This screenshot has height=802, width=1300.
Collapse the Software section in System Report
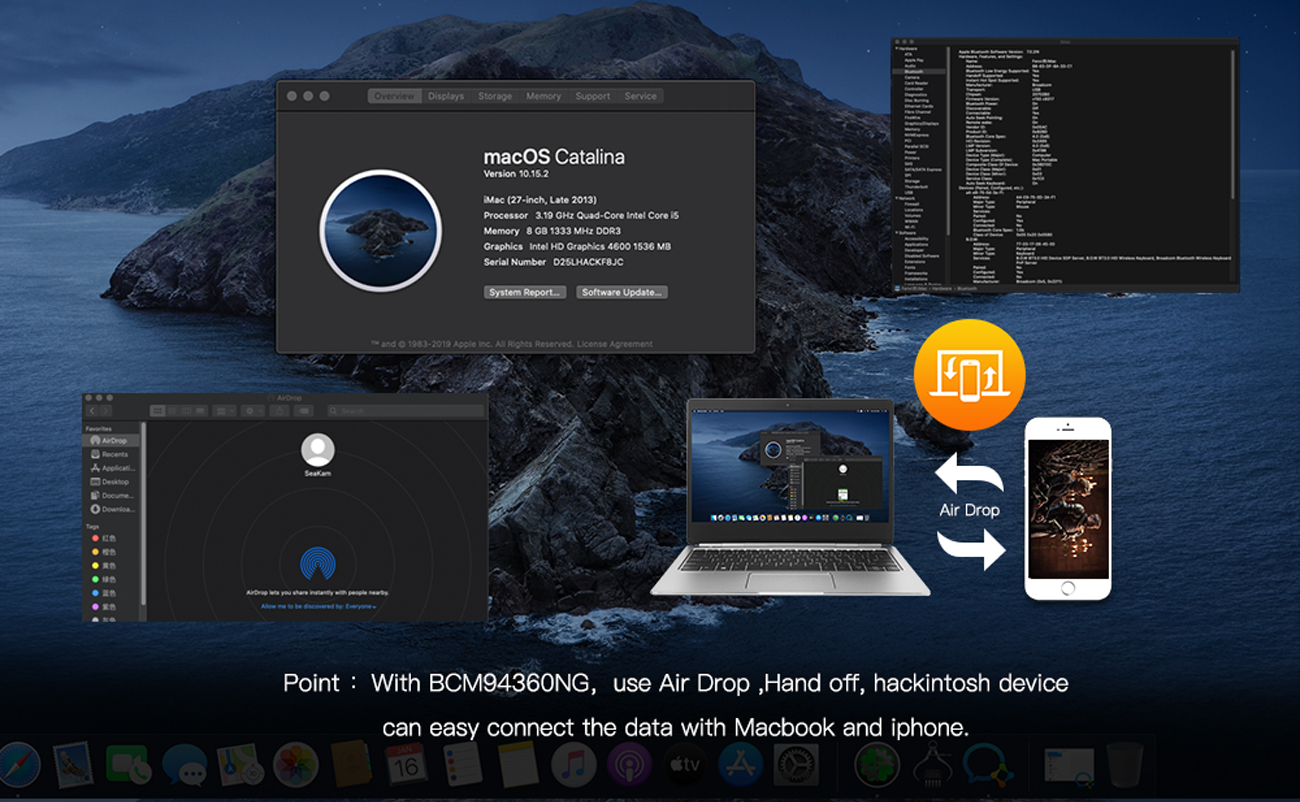coord(896,233)
